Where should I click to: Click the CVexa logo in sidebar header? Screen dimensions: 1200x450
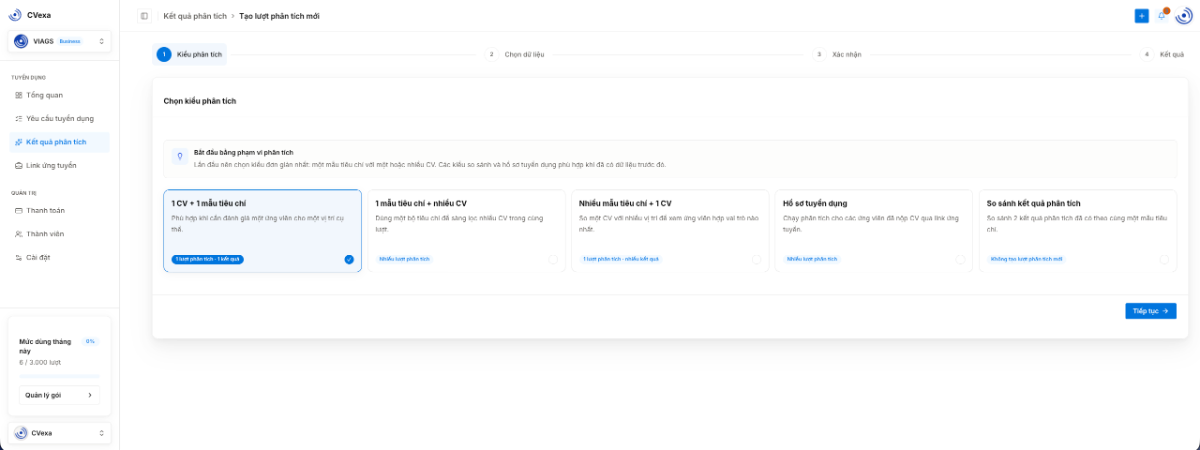[15, 15]
